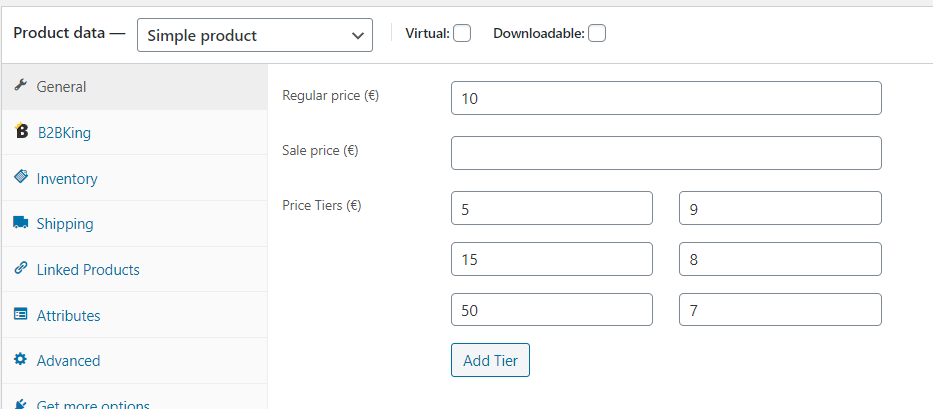Click the B2BKing logo icon

(x=21, y=132)
